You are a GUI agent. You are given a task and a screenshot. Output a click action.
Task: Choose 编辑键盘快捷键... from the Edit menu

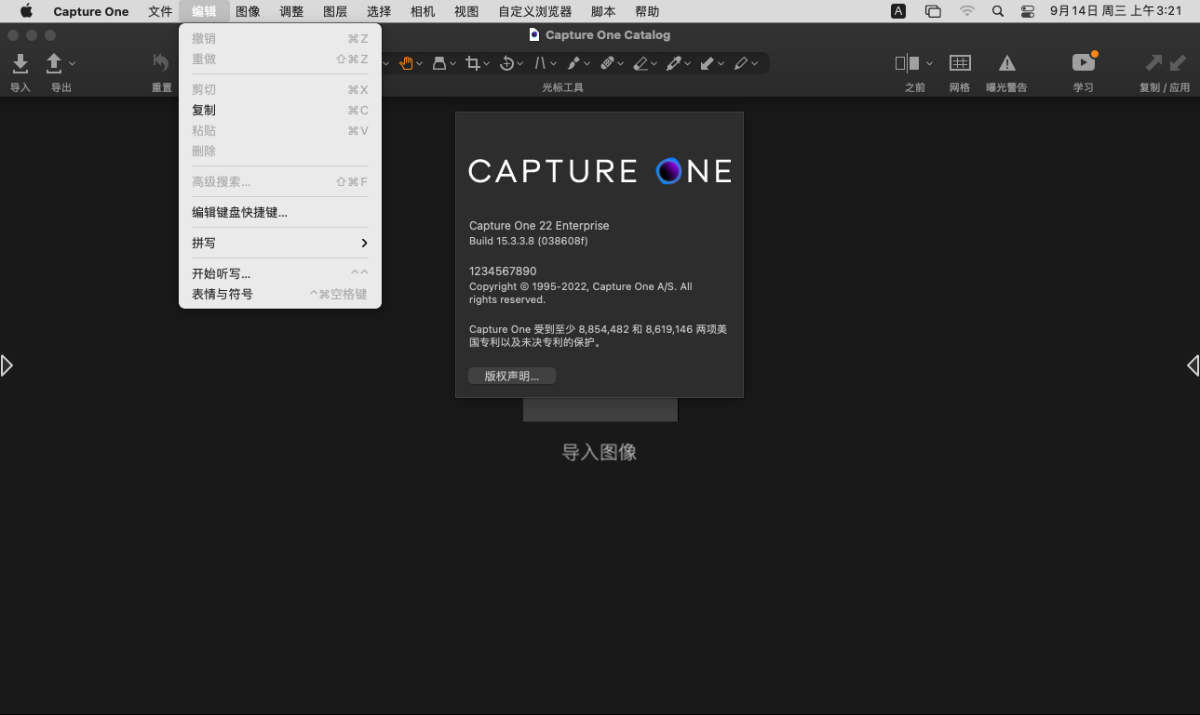point(280,212)
